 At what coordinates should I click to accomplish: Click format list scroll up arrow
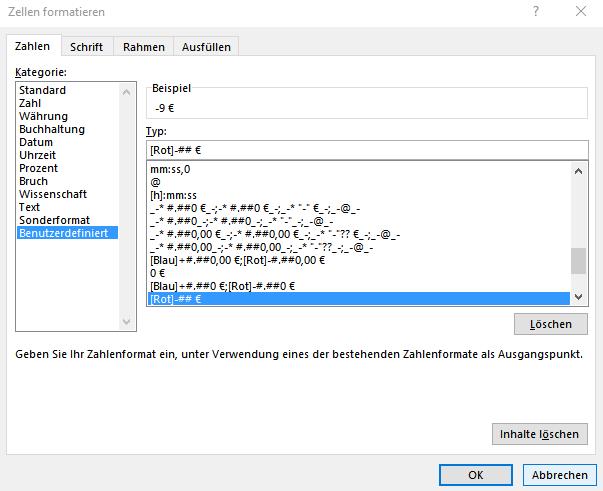(578, 171)
